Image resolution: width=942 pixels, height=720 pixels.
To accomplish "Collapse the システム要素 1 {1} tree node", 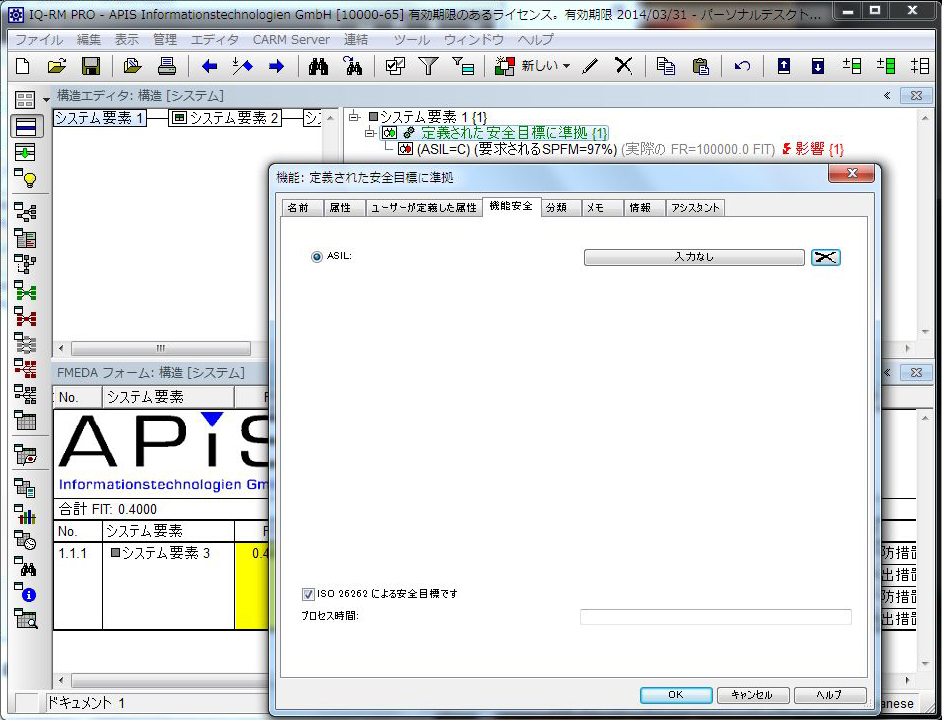I will (x=354, y=117).
